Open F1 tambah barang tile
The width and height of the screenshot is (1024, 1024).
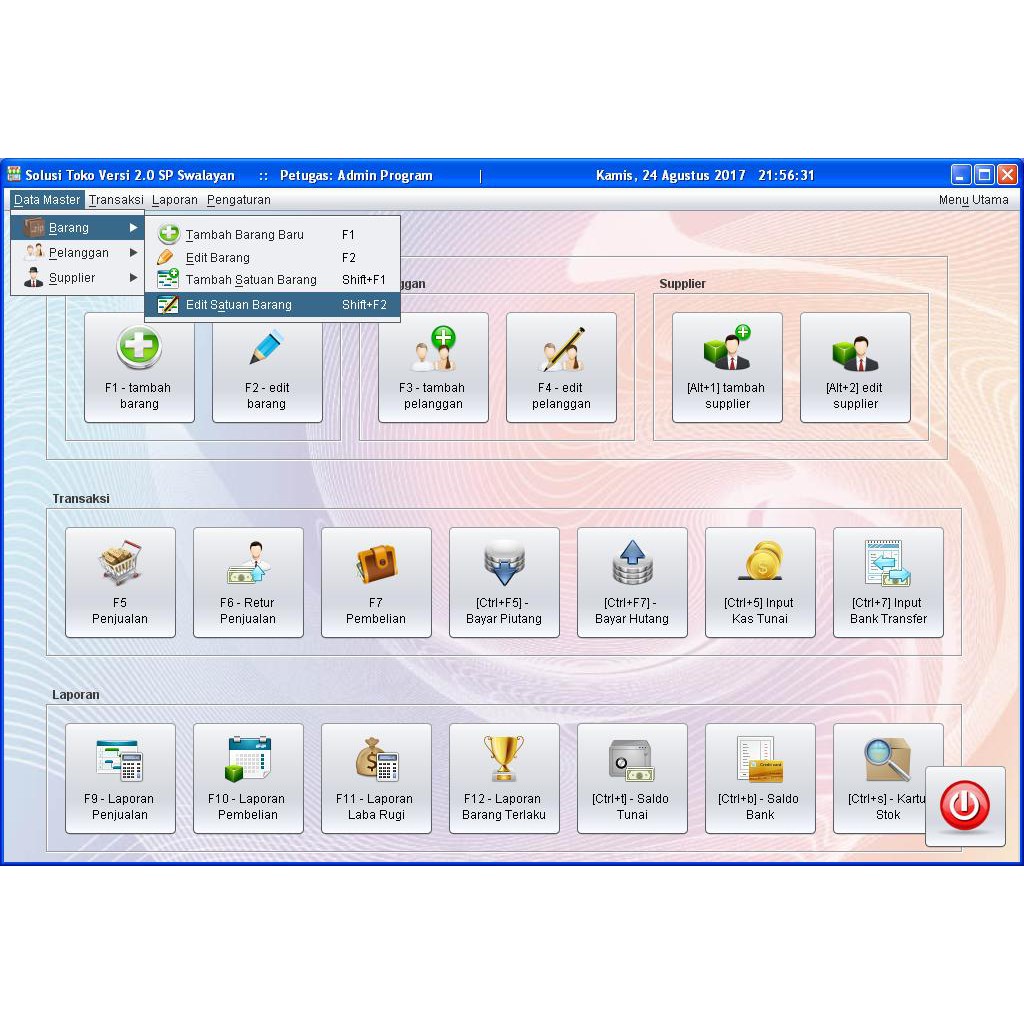tap(139, 372)
